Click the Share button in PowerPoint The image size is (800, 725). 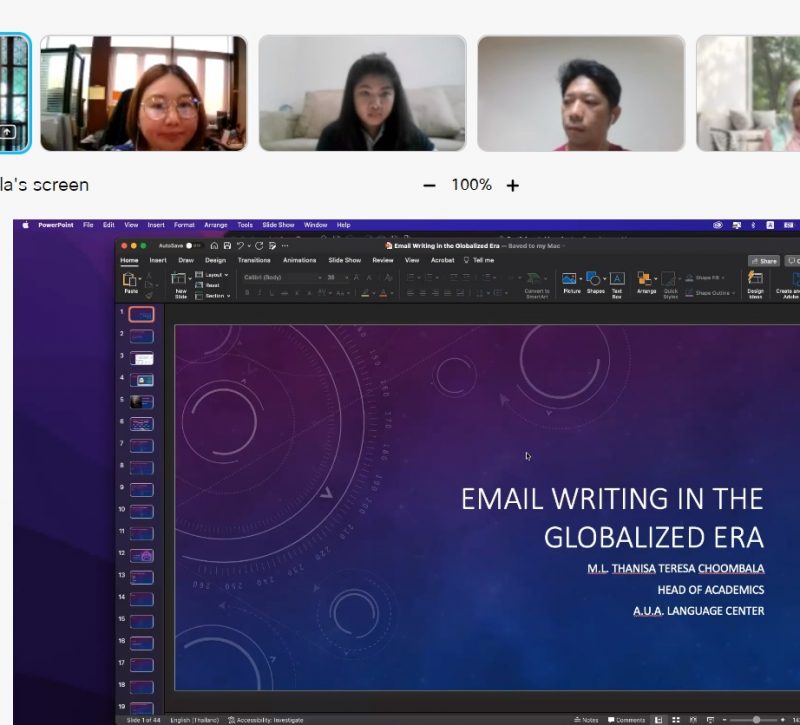[x=764, y=261]
